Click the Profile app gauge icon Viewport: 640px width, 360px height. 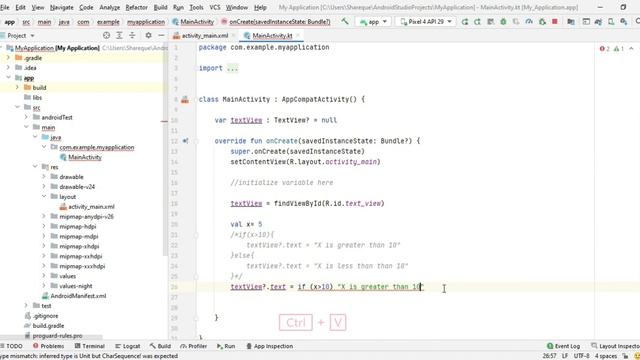click(x=529, y=22)
